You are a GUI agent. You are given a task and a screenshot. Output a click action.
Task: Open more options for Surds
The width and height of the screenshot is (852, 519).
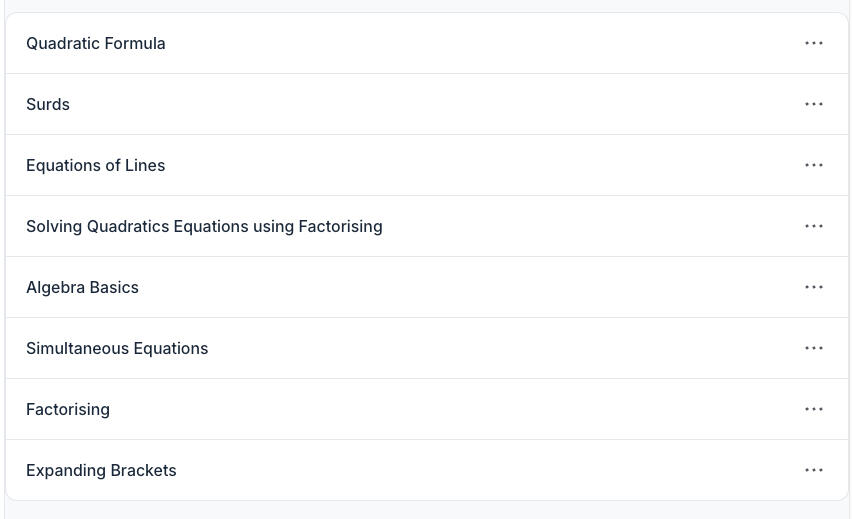click(814, 104)
